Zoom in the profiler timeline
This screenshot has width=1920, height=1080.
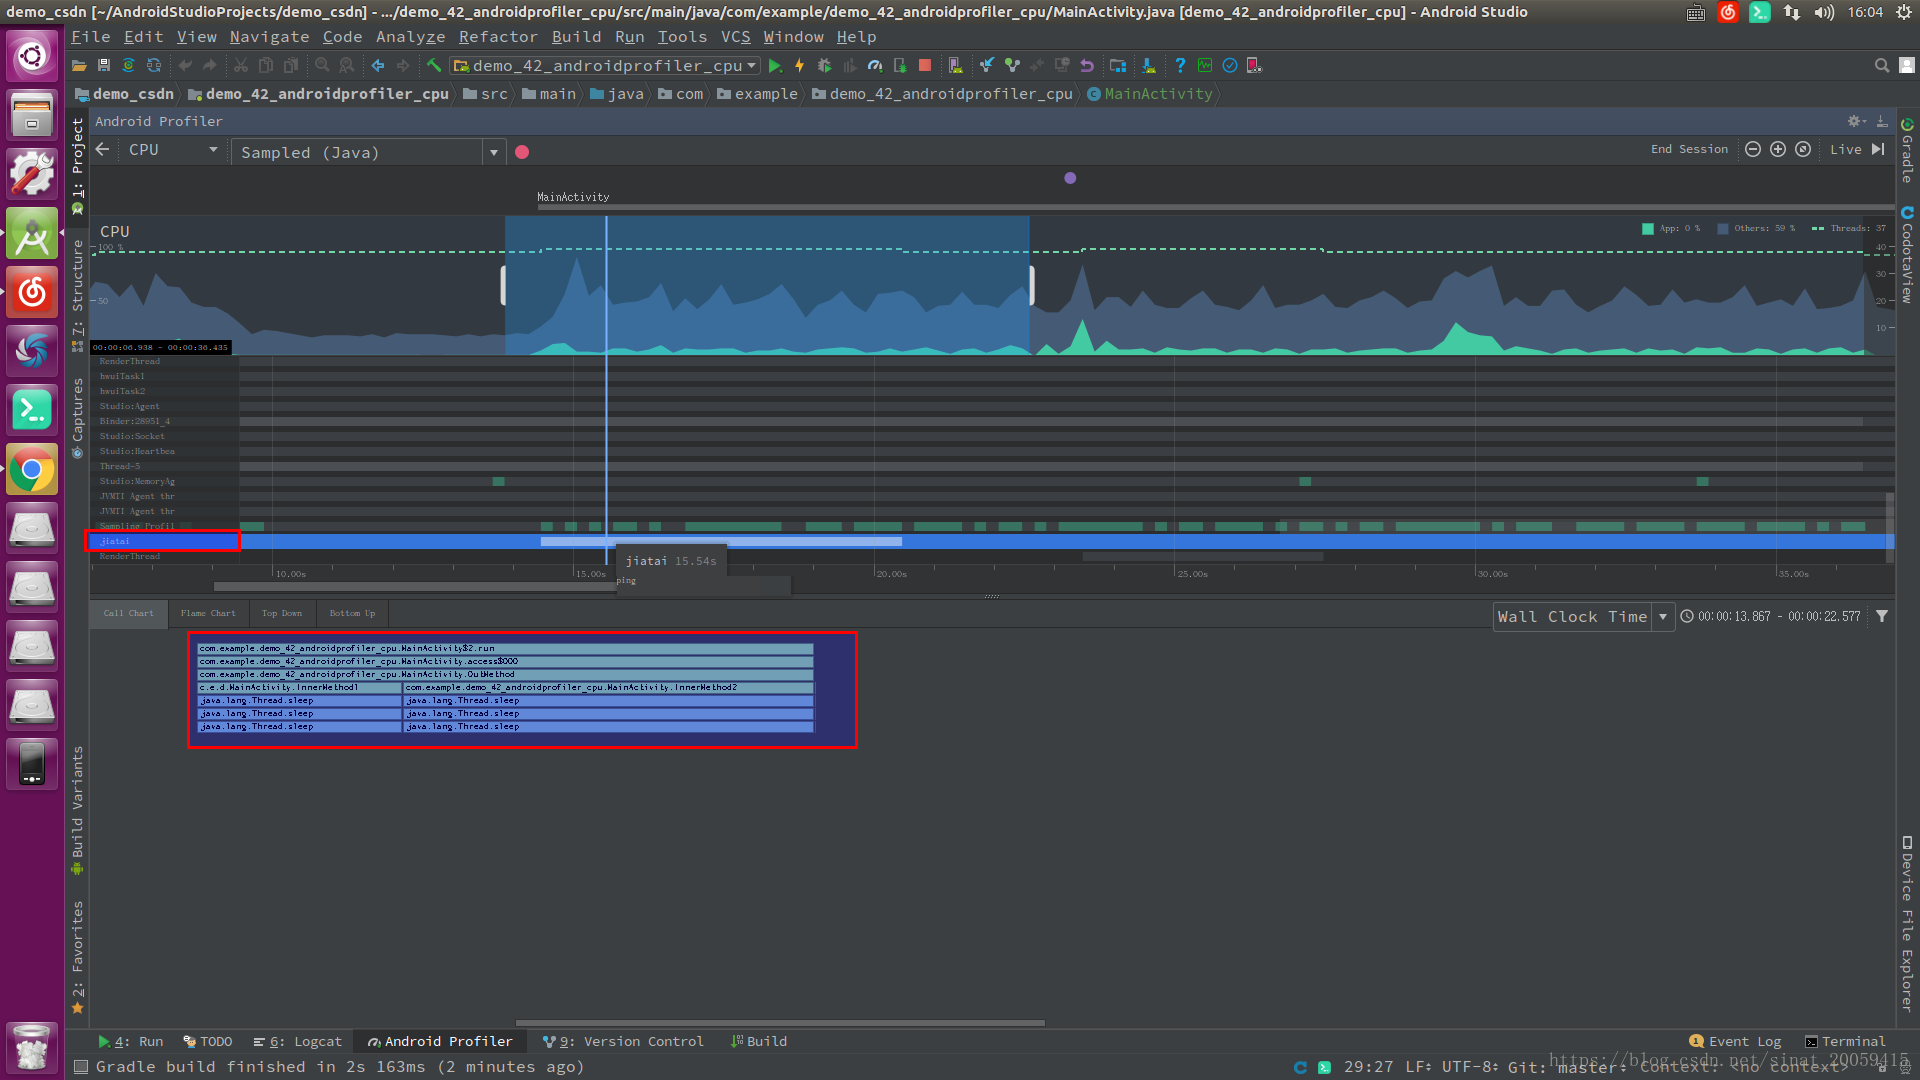(x=1778, y=149)
